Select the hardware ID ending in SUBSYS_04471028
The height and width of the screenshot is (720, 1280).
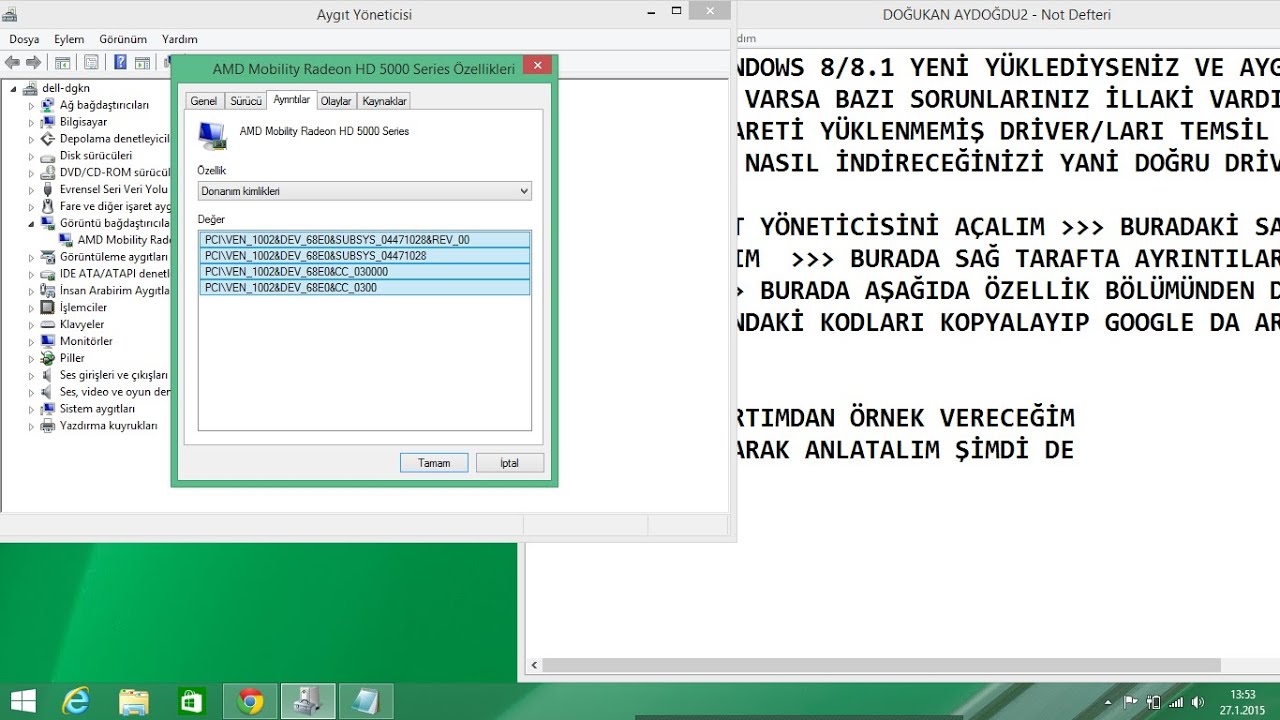pos(365,256)
